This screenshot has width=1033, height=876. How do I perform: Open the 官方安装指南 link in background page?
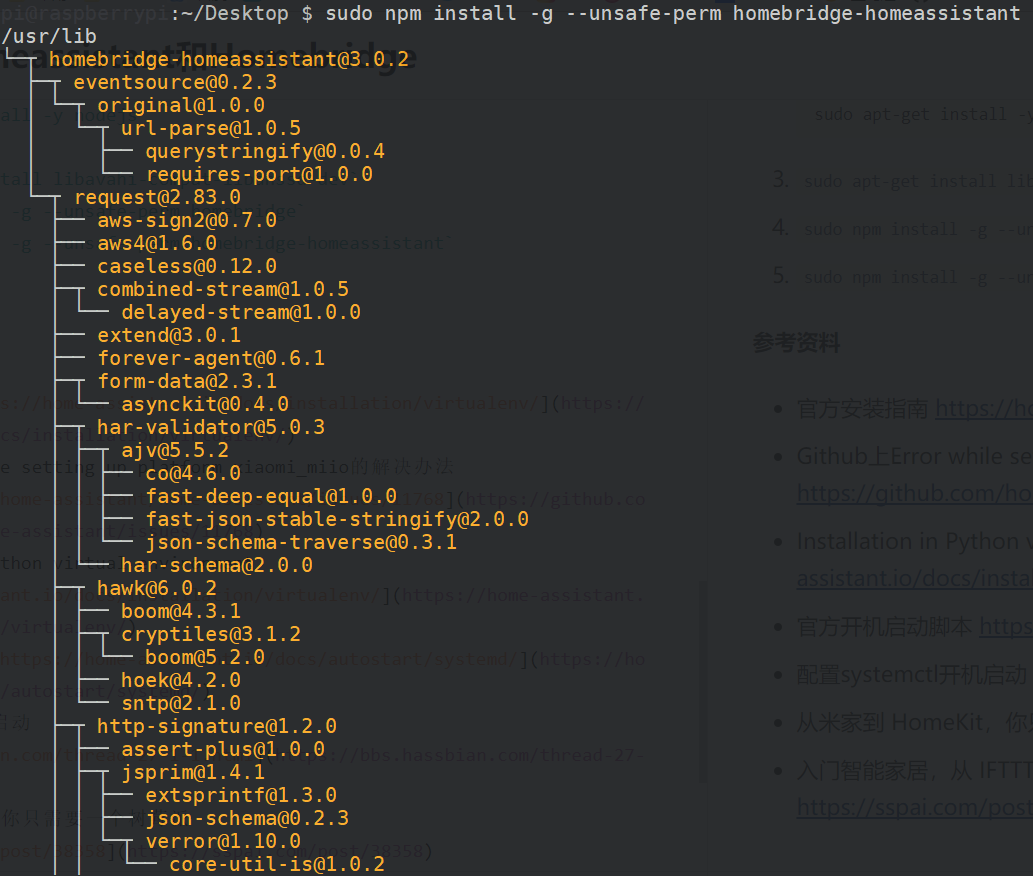pos(984,409)
